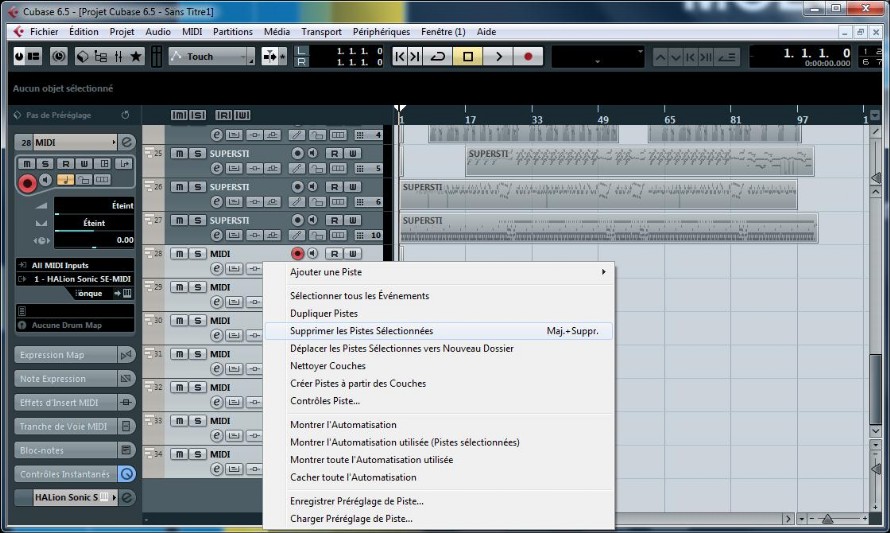
Task: Open the Mixer icon in the toolbar
Action: click(118, 56)
